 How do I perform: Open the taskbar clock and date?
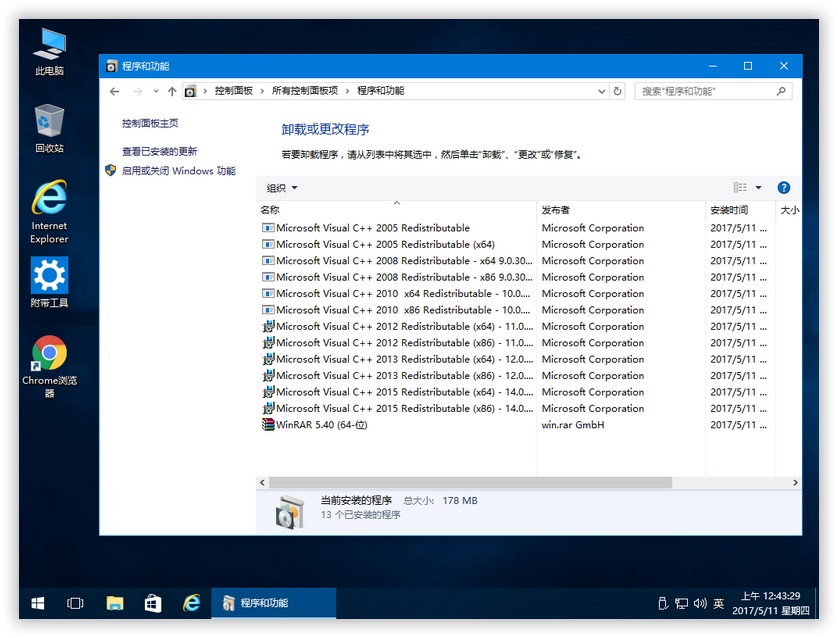(770, 603)
